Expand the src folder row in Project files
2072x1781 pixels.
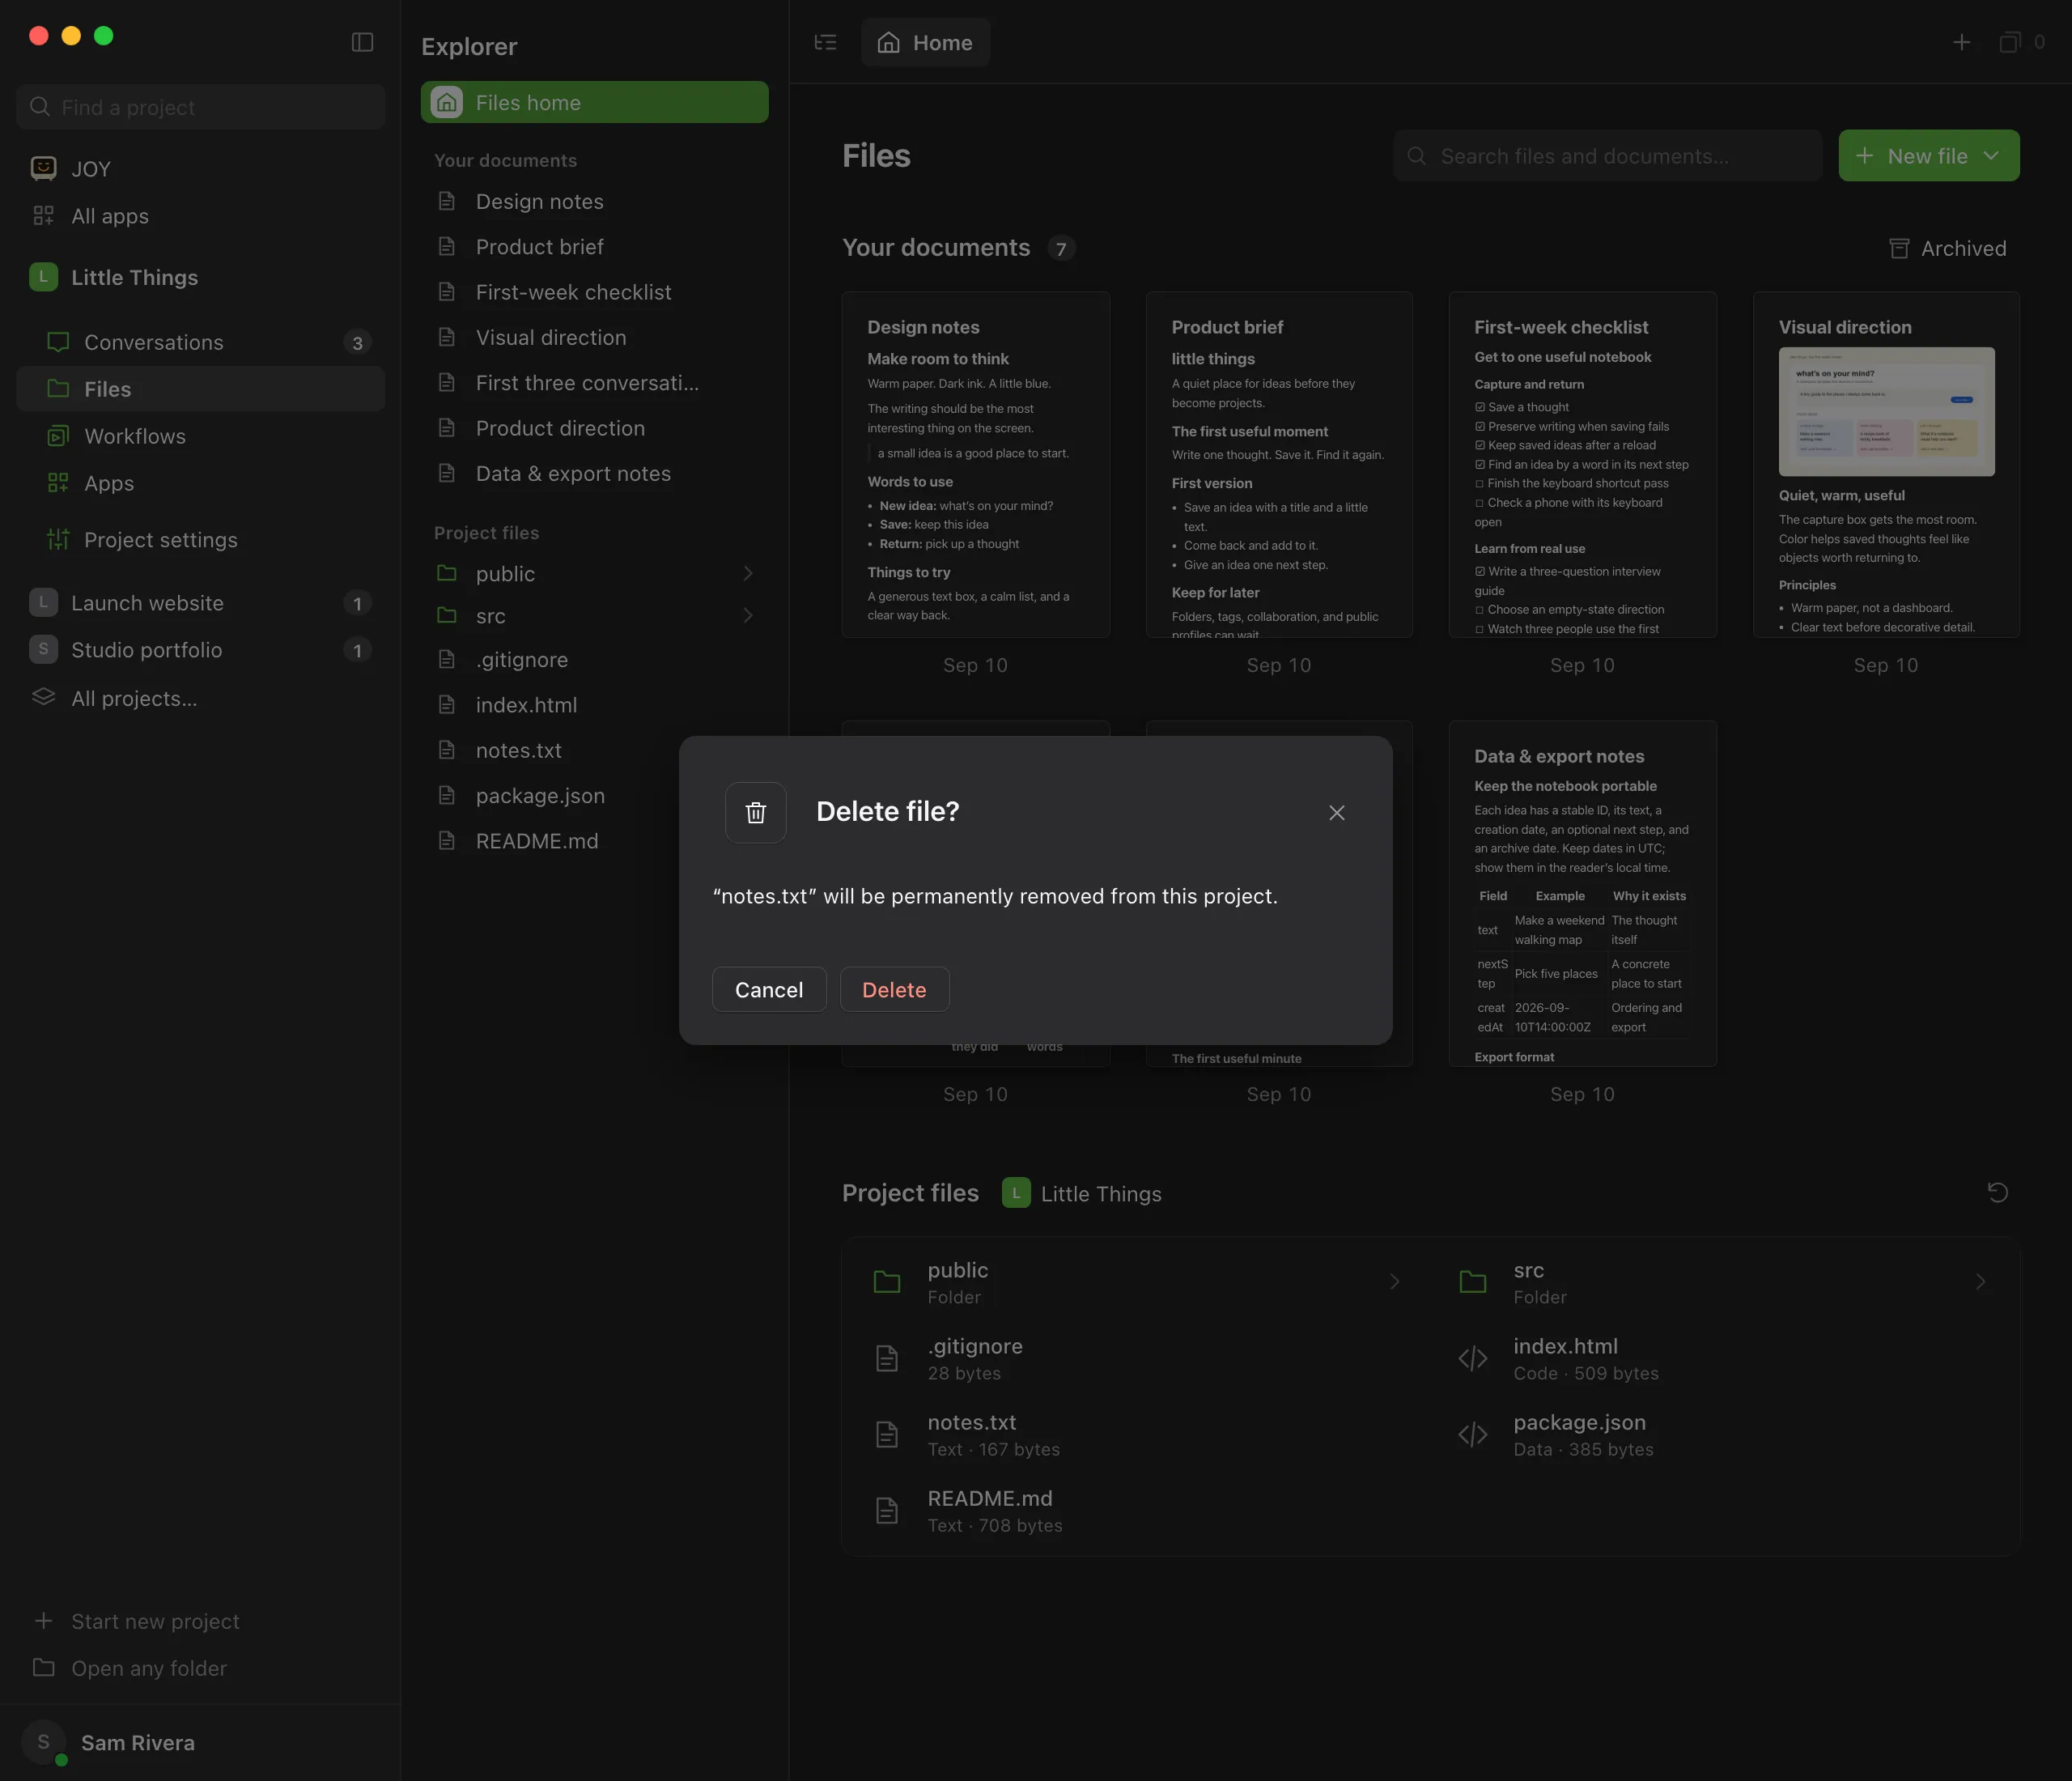(1724, 1282)
